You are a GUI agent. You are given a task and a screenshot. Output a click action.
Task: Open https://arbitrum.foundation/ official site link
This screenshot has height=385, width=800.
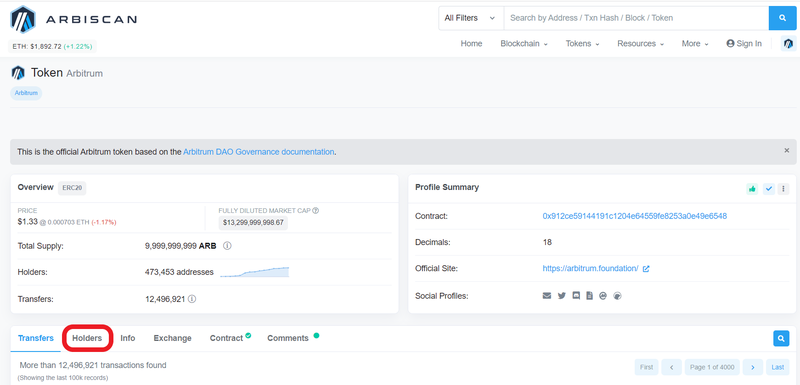pos(590,269)
